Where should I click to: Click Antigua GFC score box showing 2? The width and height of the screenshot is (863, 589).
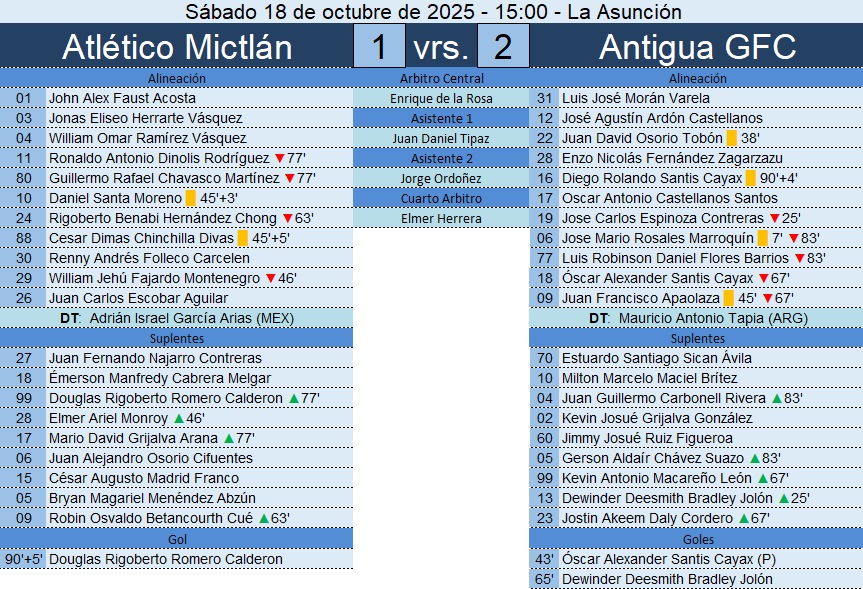pos(503,47)
